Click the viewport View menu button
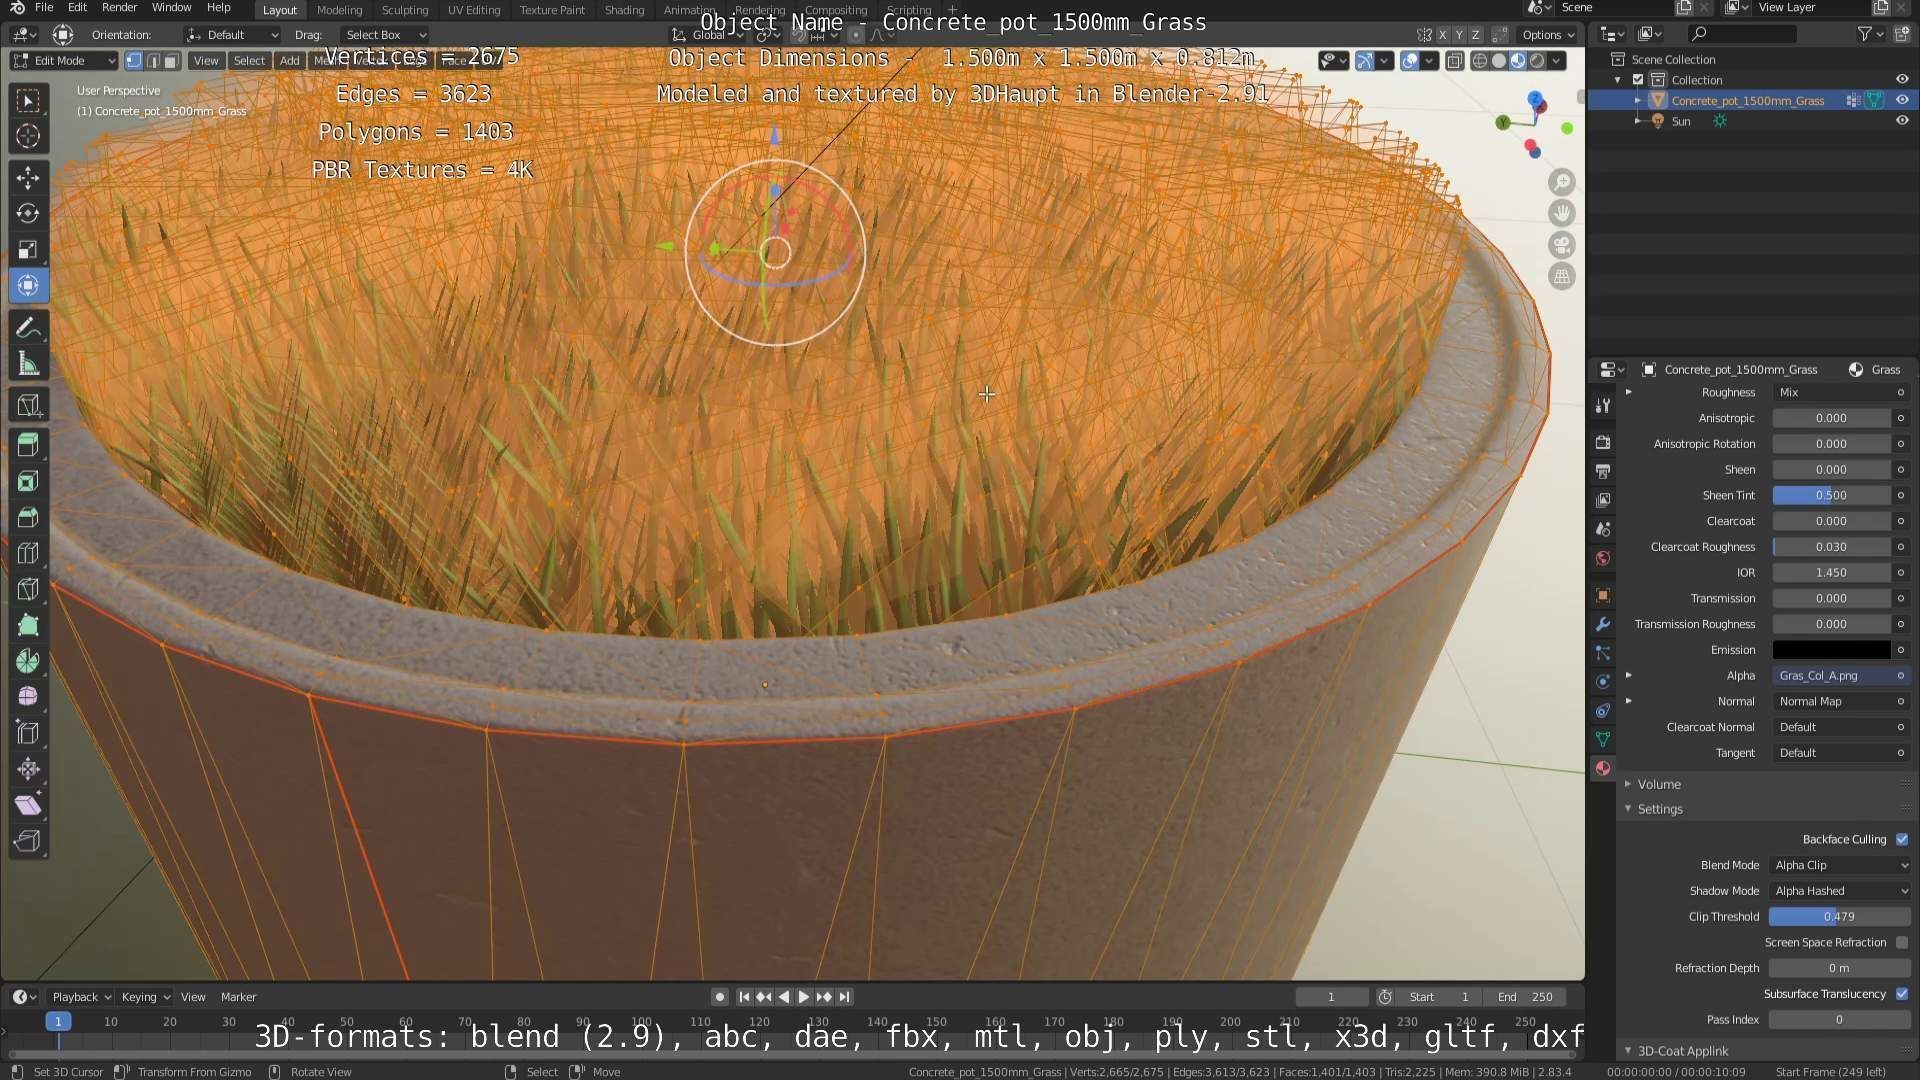The width and height of the screenshot is (1920, 1080). 206,61
